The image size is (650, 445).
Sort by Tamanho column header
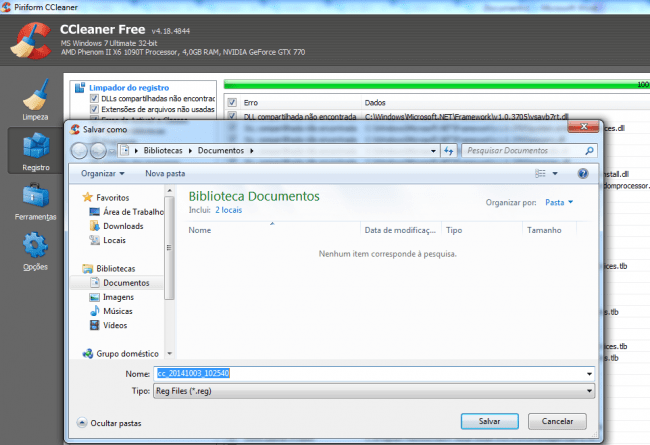tap(549, 230)
